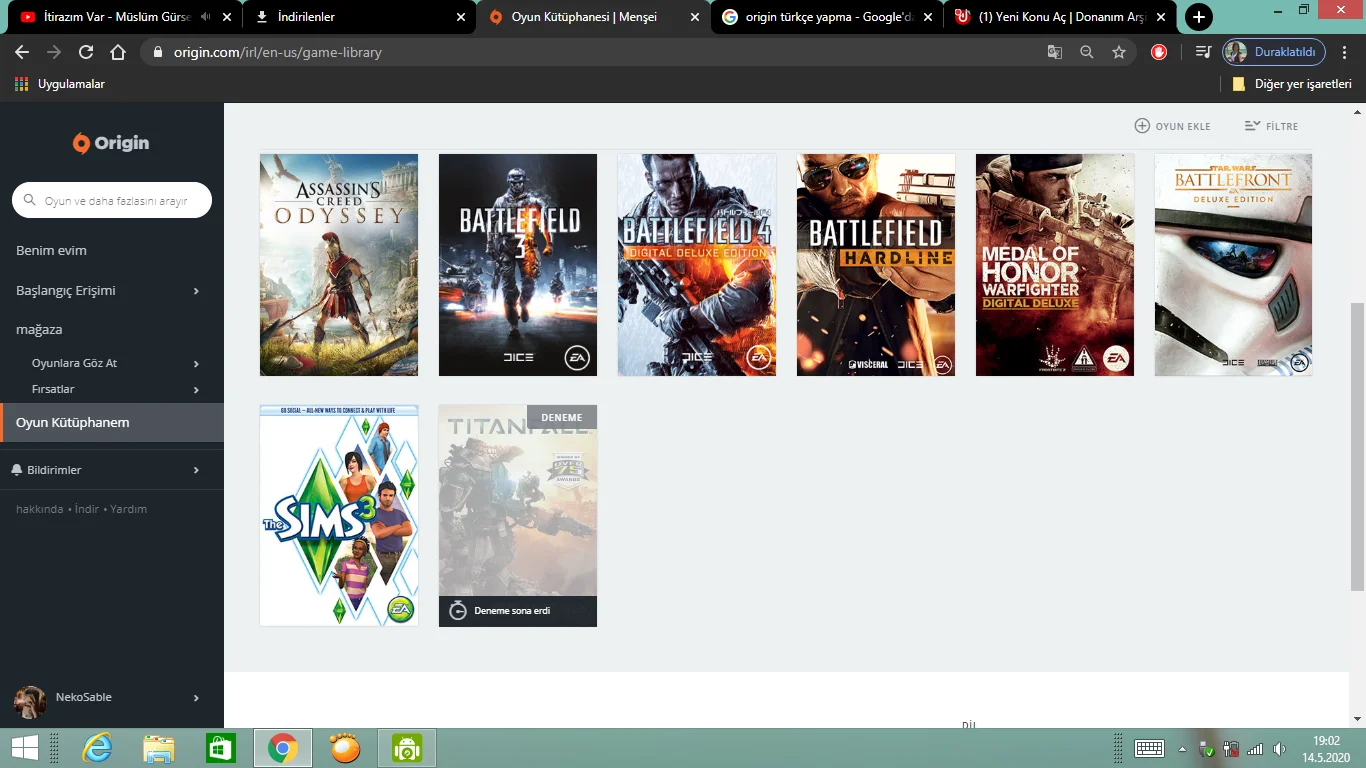This screenshot has width=1366, height=768.
Task: Open the mağaza section
Action: point(39,329)
